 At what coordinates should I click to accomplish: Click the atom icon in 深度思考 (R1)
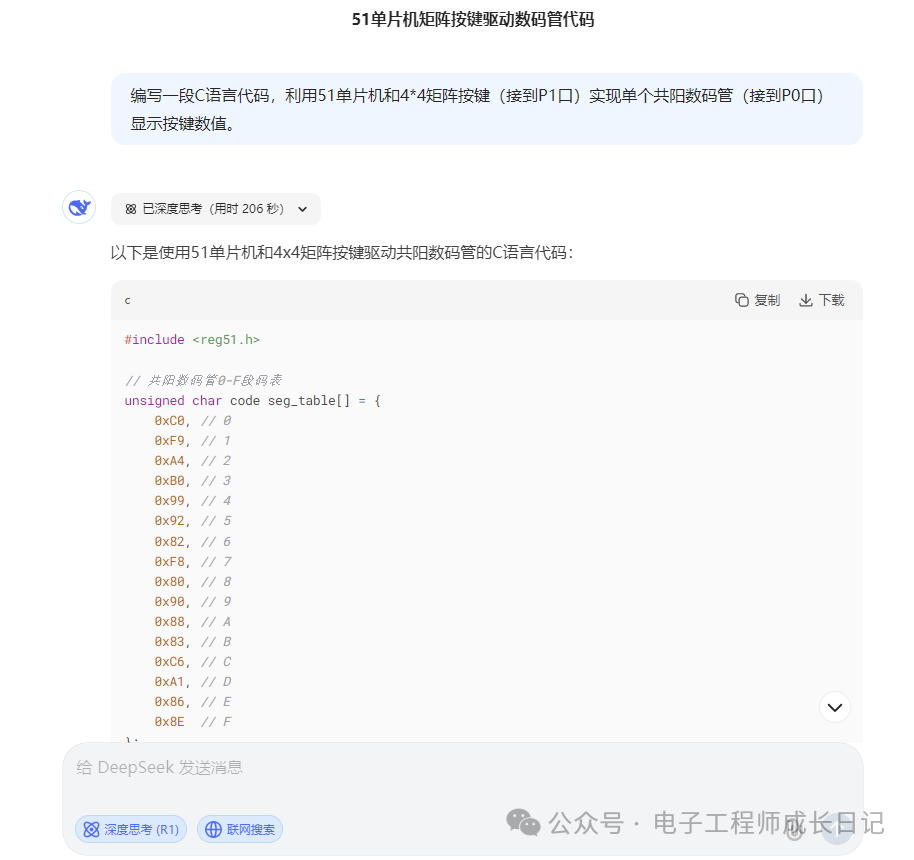(x=92, y=829)
